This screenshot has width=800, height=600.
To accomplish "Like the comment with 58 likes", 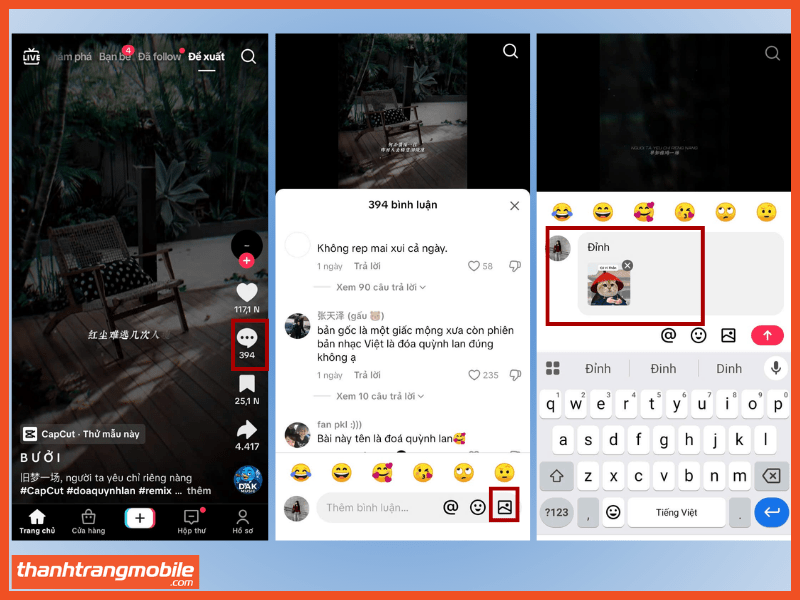I will pos(474,266).
